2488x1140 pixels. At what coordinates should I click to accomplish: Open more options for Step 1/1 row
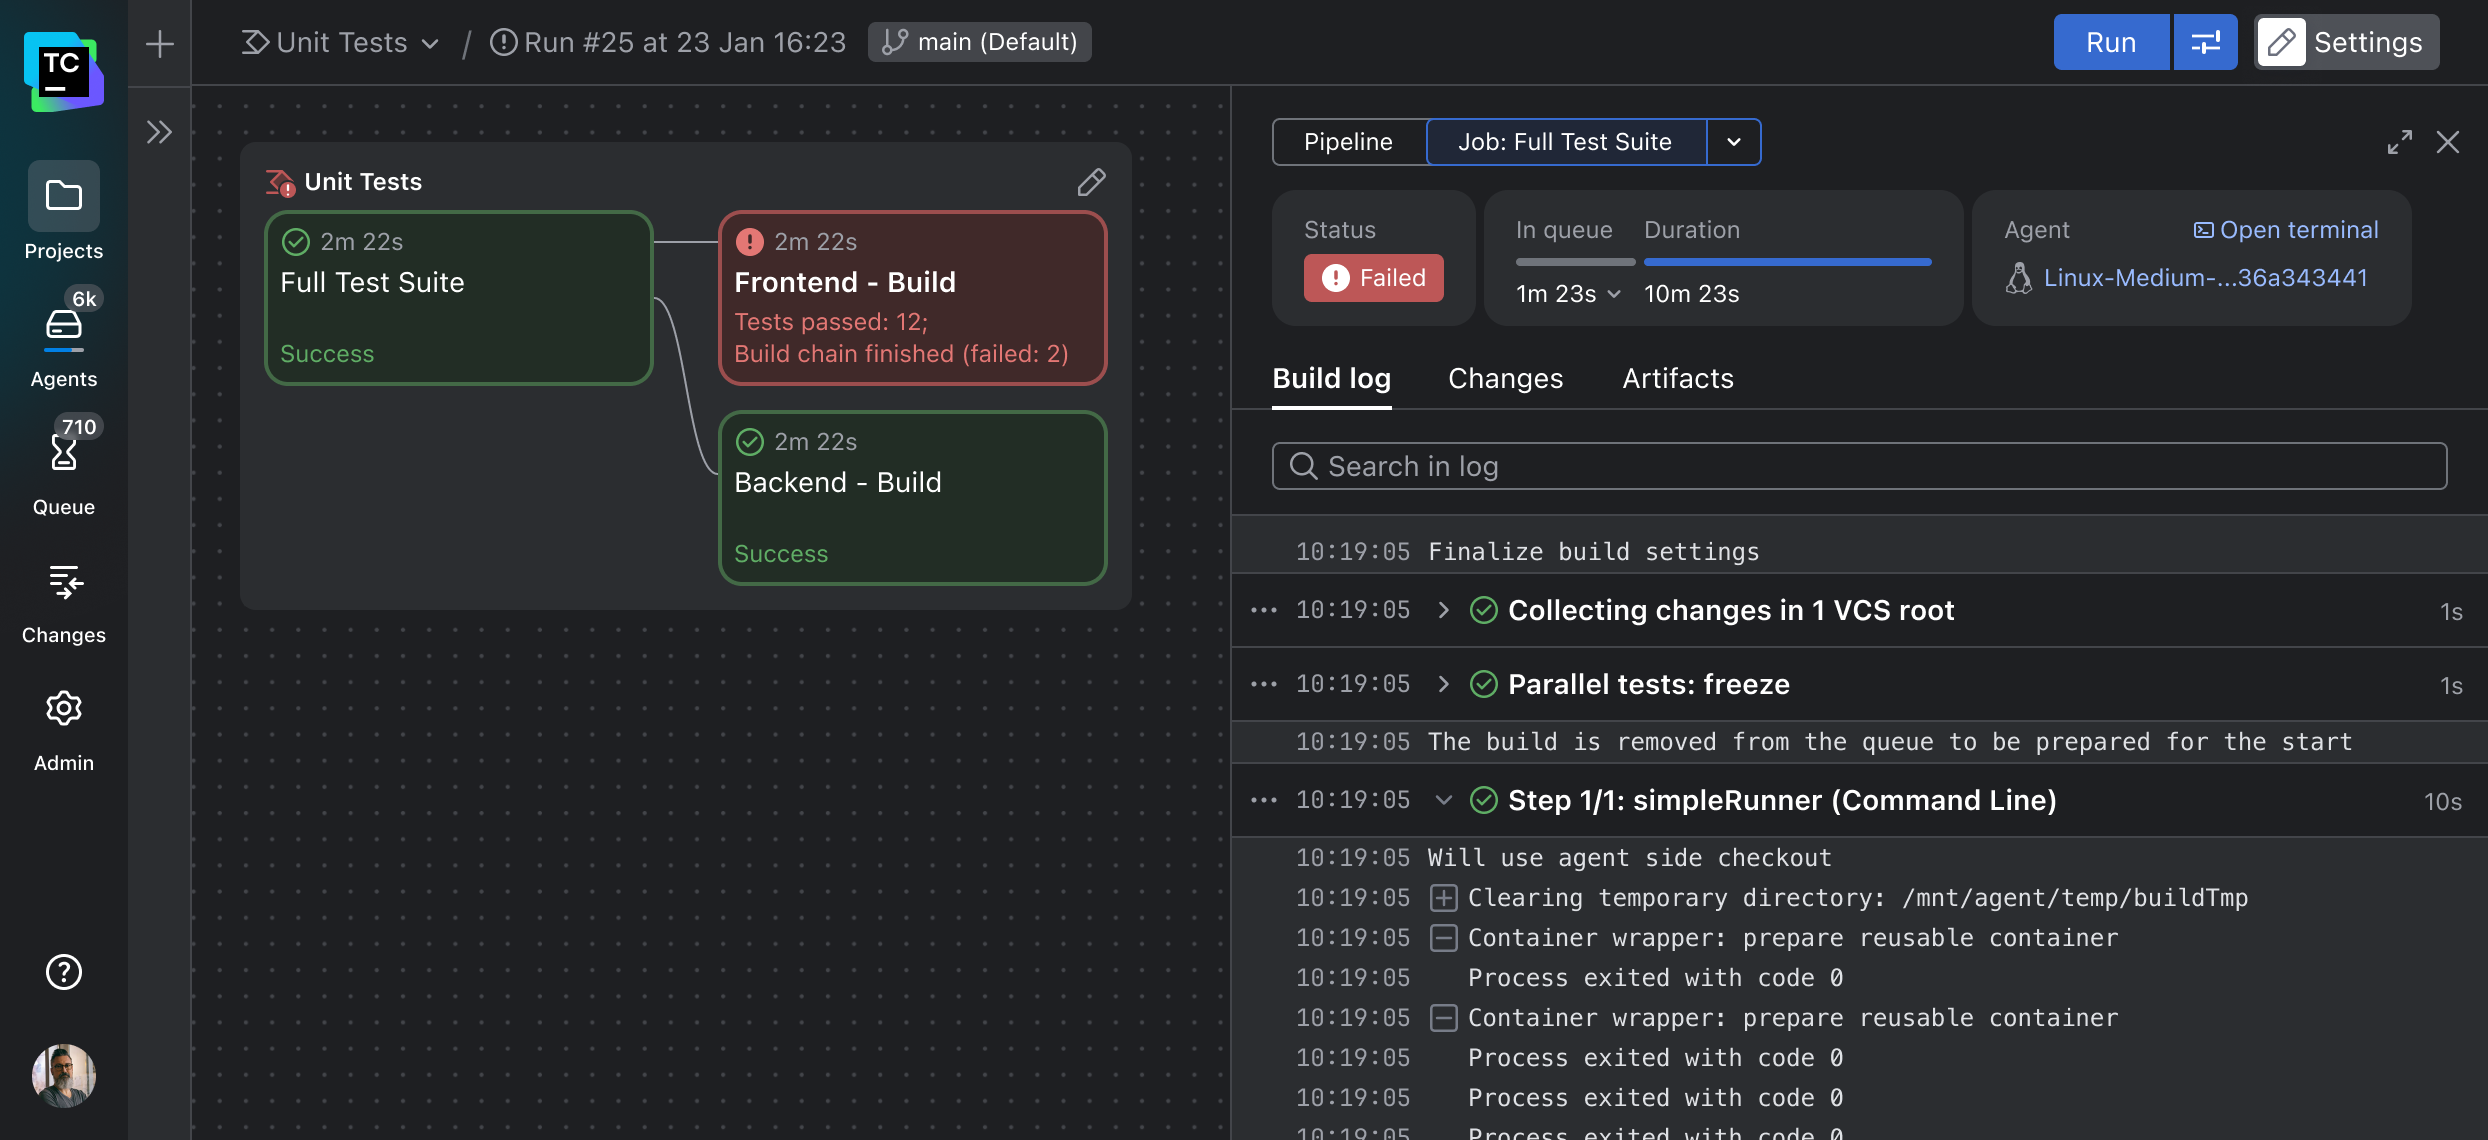[x=1264, y=800]
